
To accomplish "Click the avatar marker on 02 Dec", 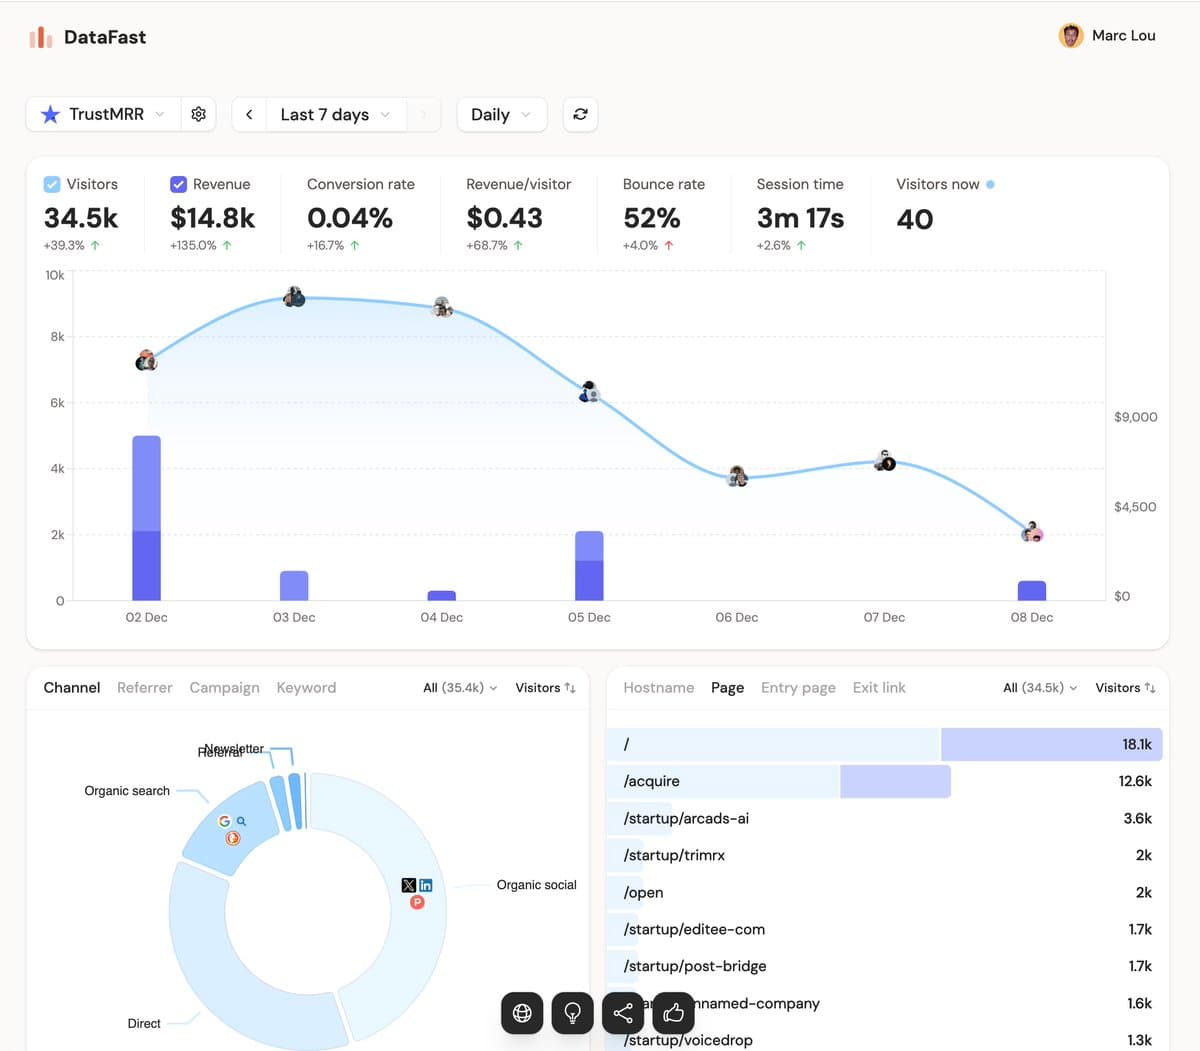I will click(146, 360).
